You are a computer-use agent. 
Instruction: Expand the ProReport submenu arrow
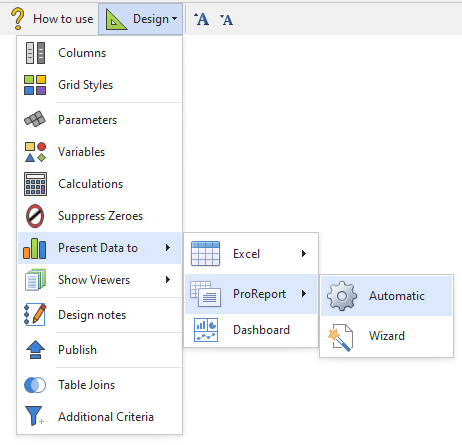(x=304, y=294)
